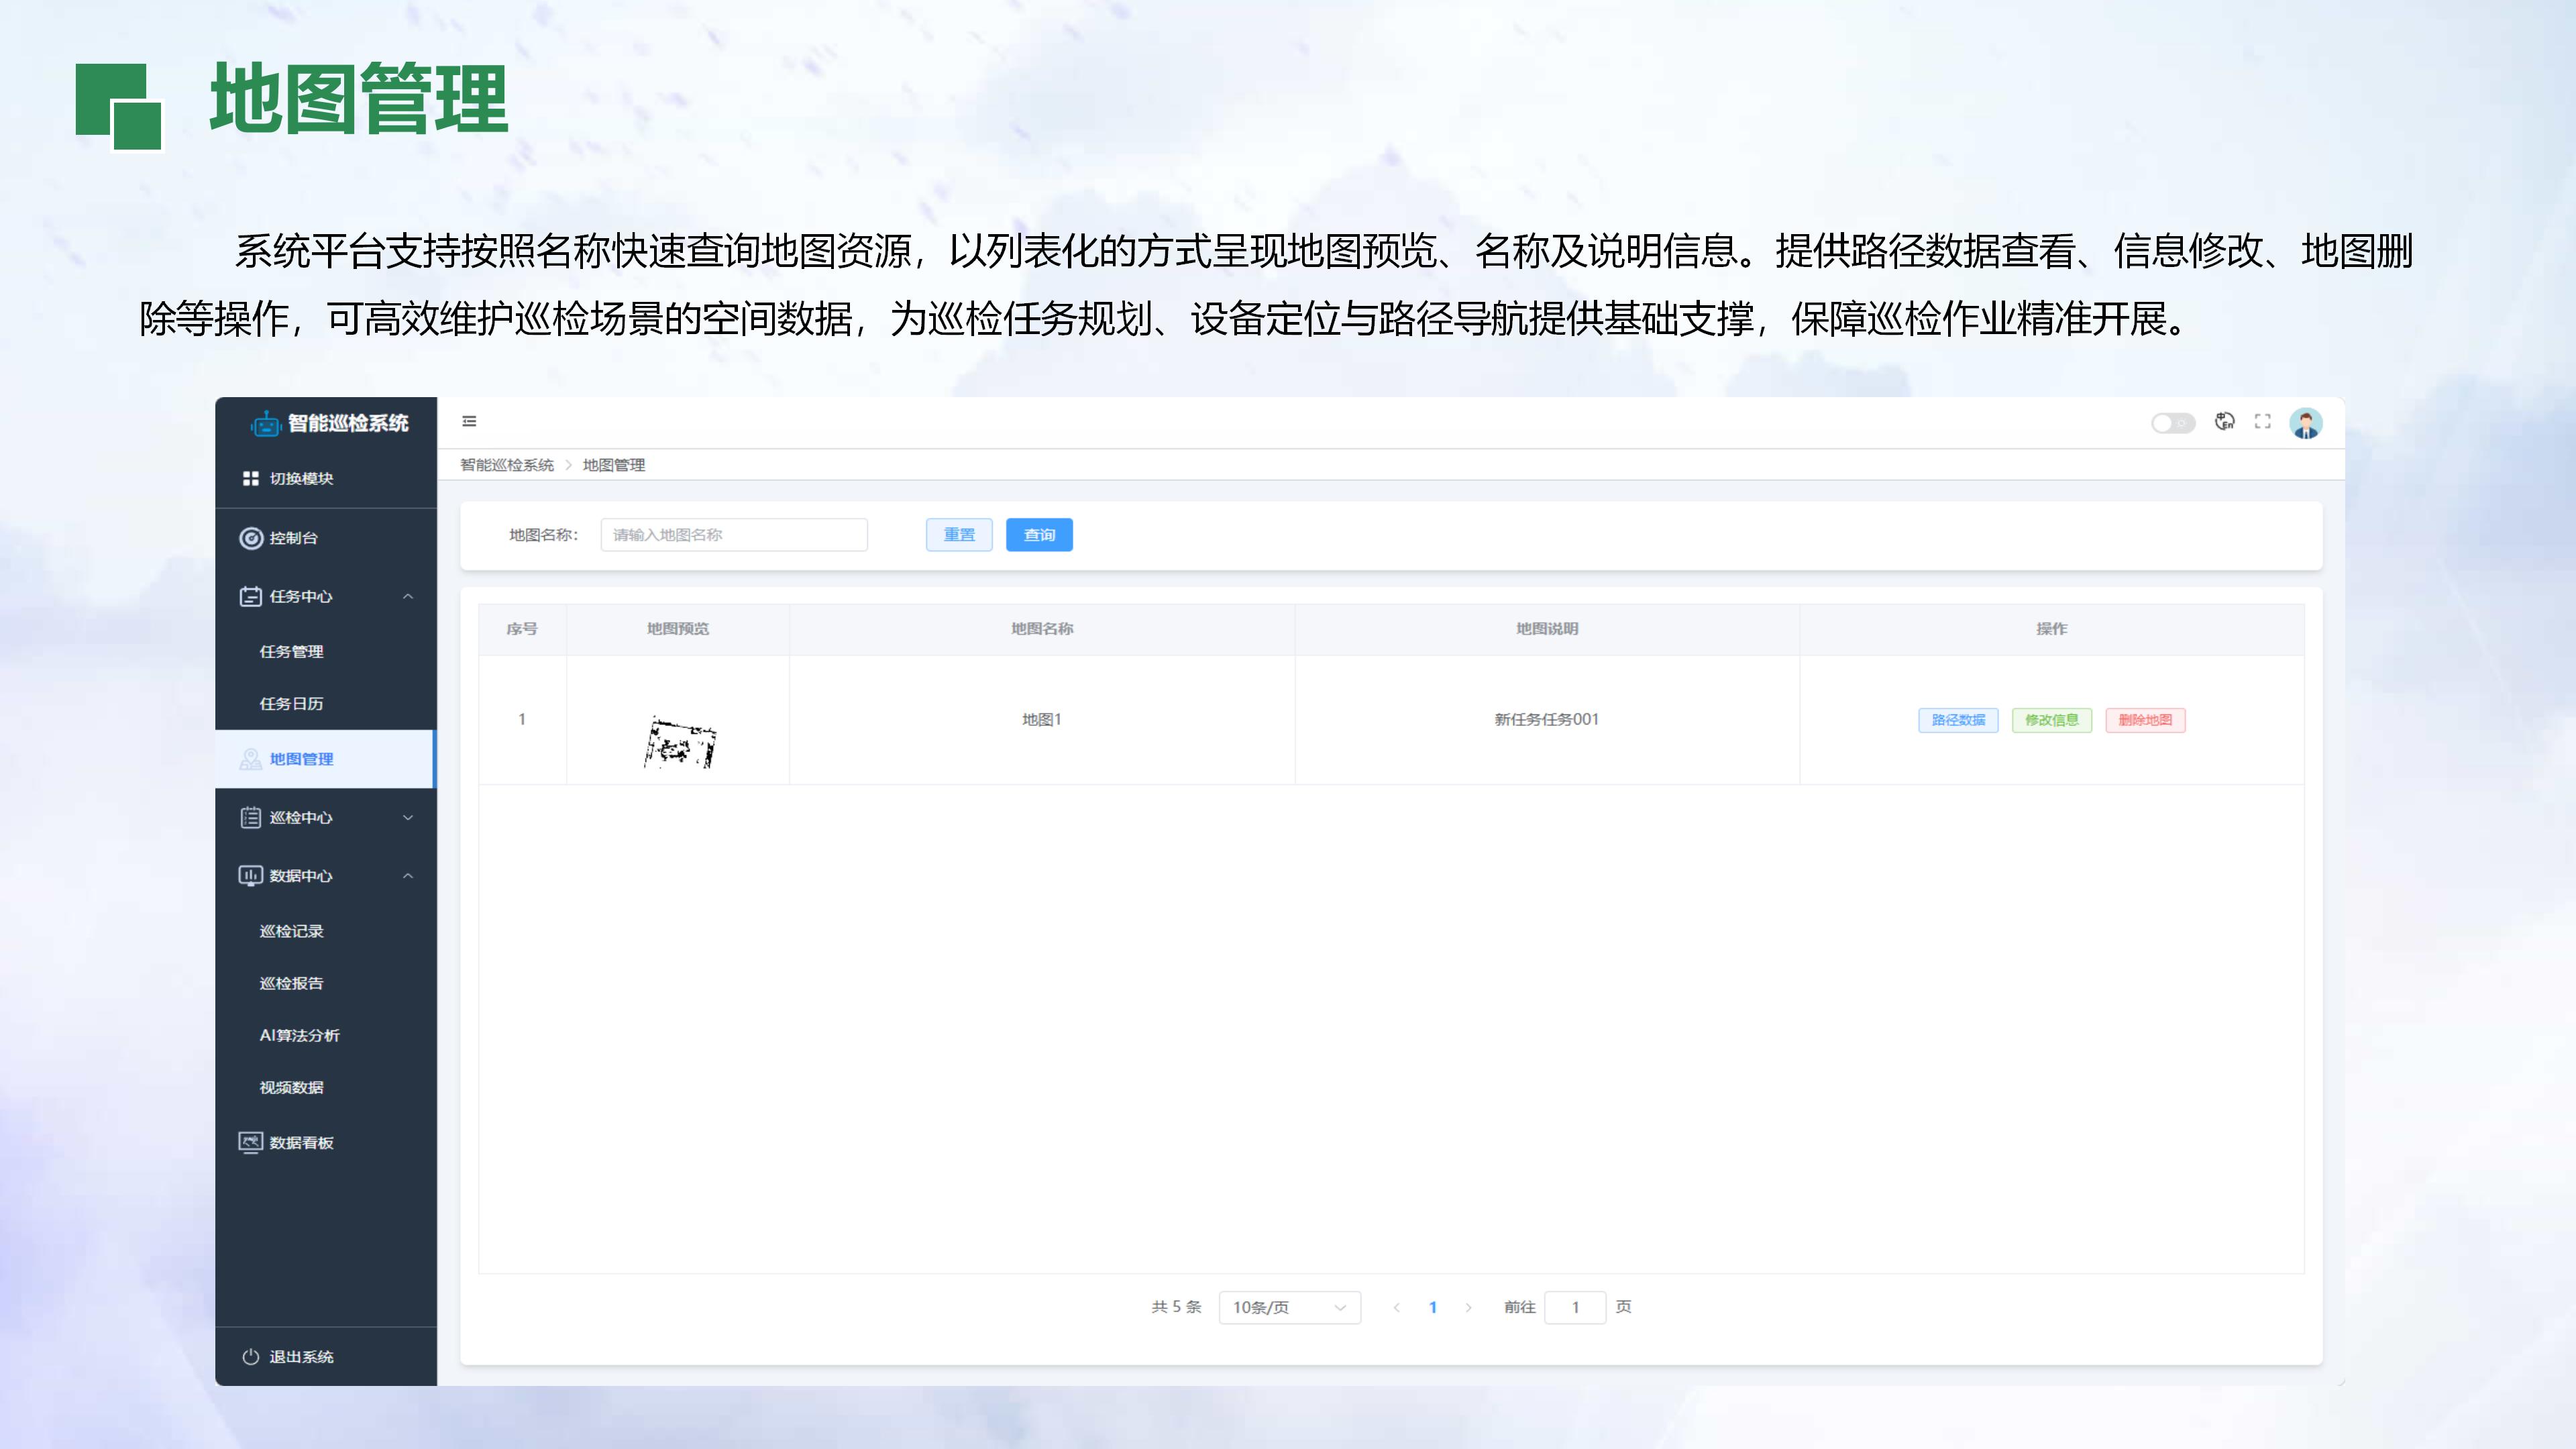Click the 控制台 target icon
This screenshot has width=2576, height=1449.
[x=251, y=538]
